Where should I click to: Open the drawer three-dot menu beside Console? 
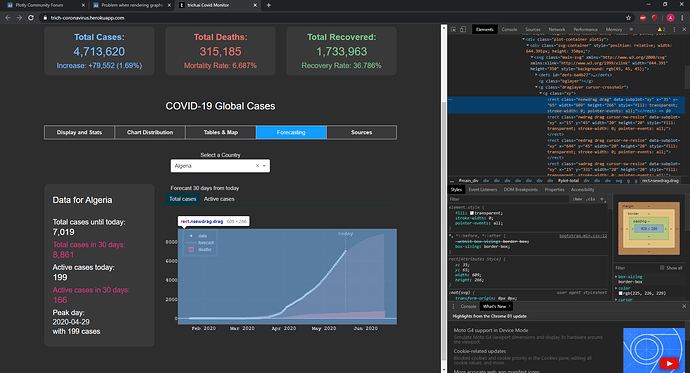[453, 306]
